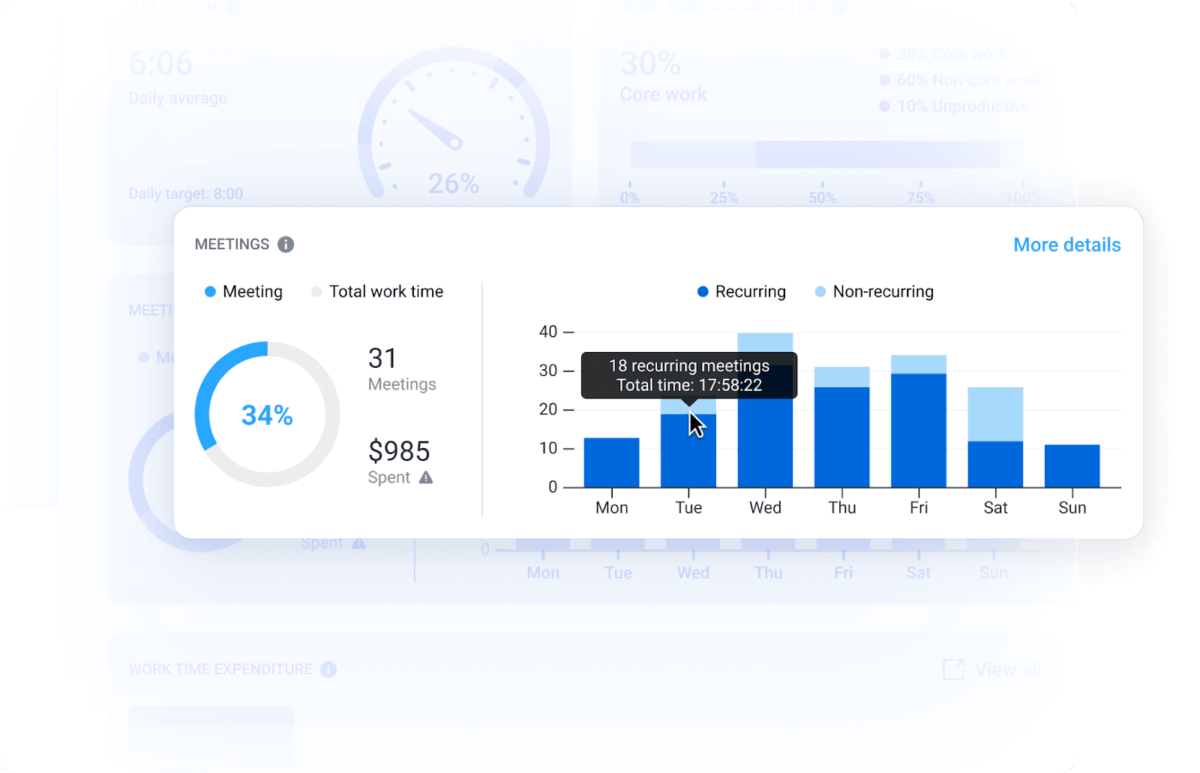Open More details for meetings
The width and height of the screenshot is (1200, 773).
tap(1067, 245)
